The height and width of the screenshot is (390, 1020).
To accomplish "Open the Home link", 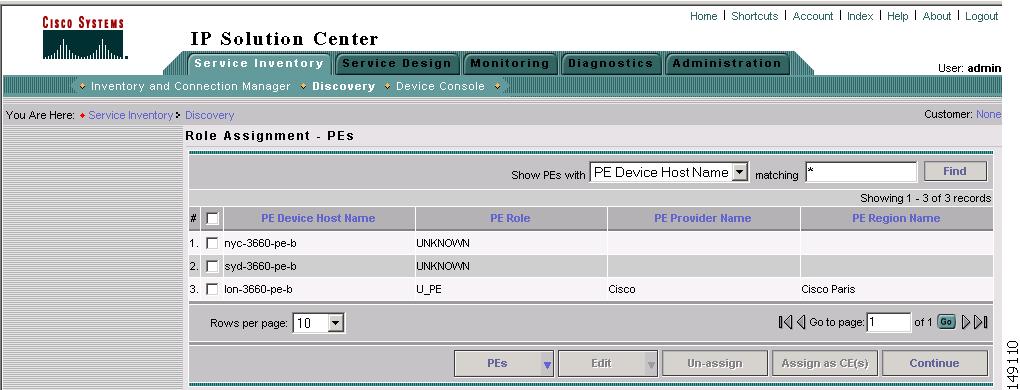I will coord(703,16).
